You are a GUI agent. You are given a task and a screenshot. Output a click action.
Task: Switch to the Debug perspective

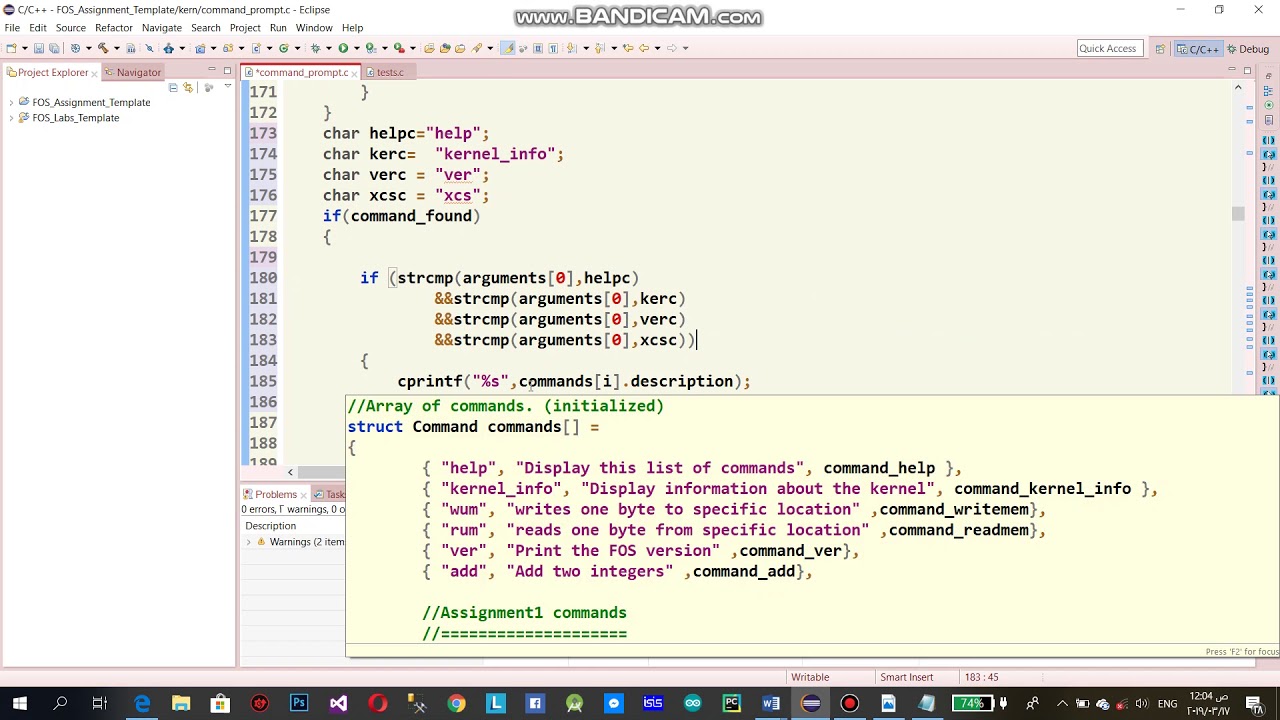point(1248,48)
